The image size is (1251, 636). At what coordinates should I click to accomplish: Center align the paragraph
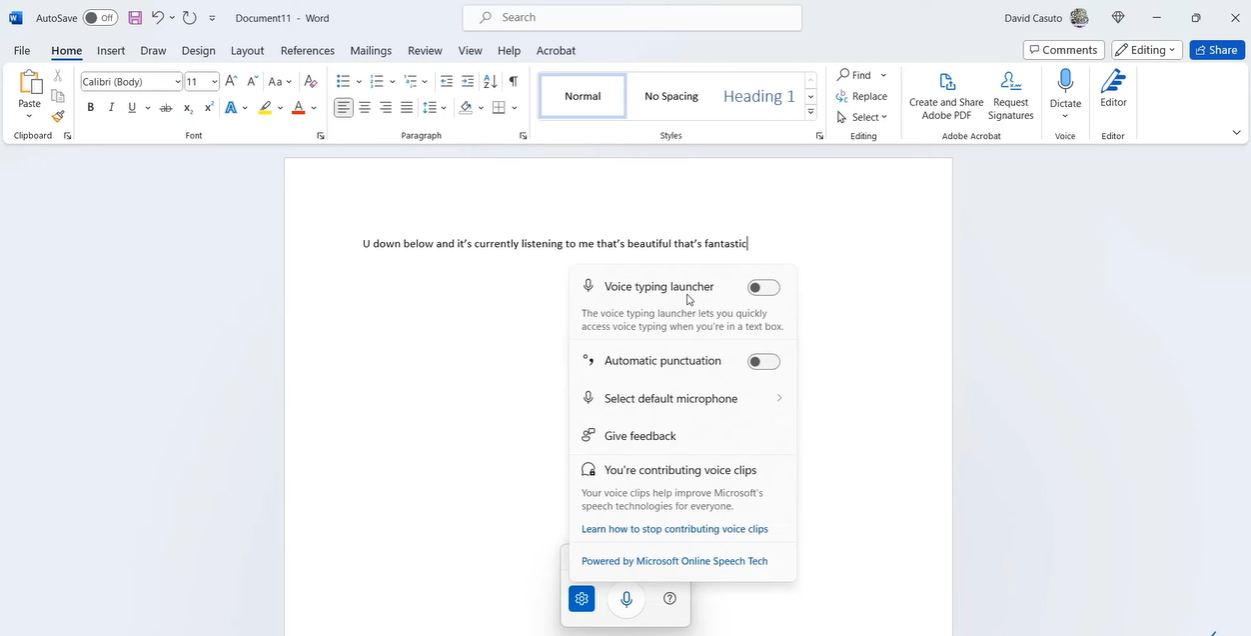coord(365,108)
